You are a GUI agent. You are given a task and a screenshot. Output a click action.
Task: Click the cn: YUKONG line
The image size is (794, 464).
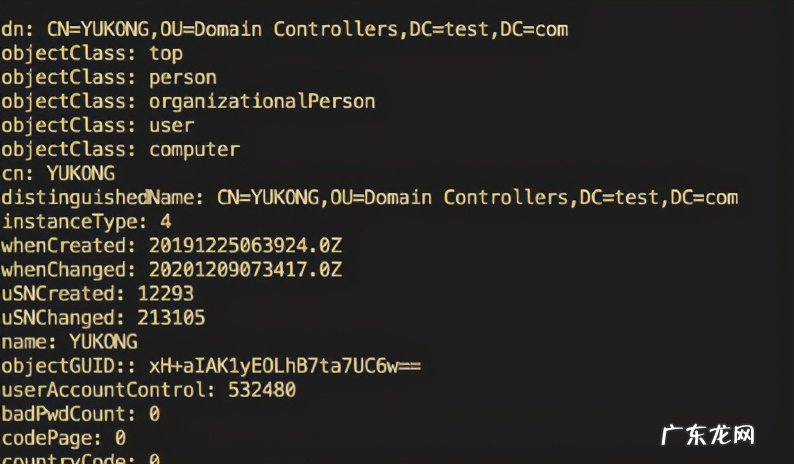click(x=58, y=173)
